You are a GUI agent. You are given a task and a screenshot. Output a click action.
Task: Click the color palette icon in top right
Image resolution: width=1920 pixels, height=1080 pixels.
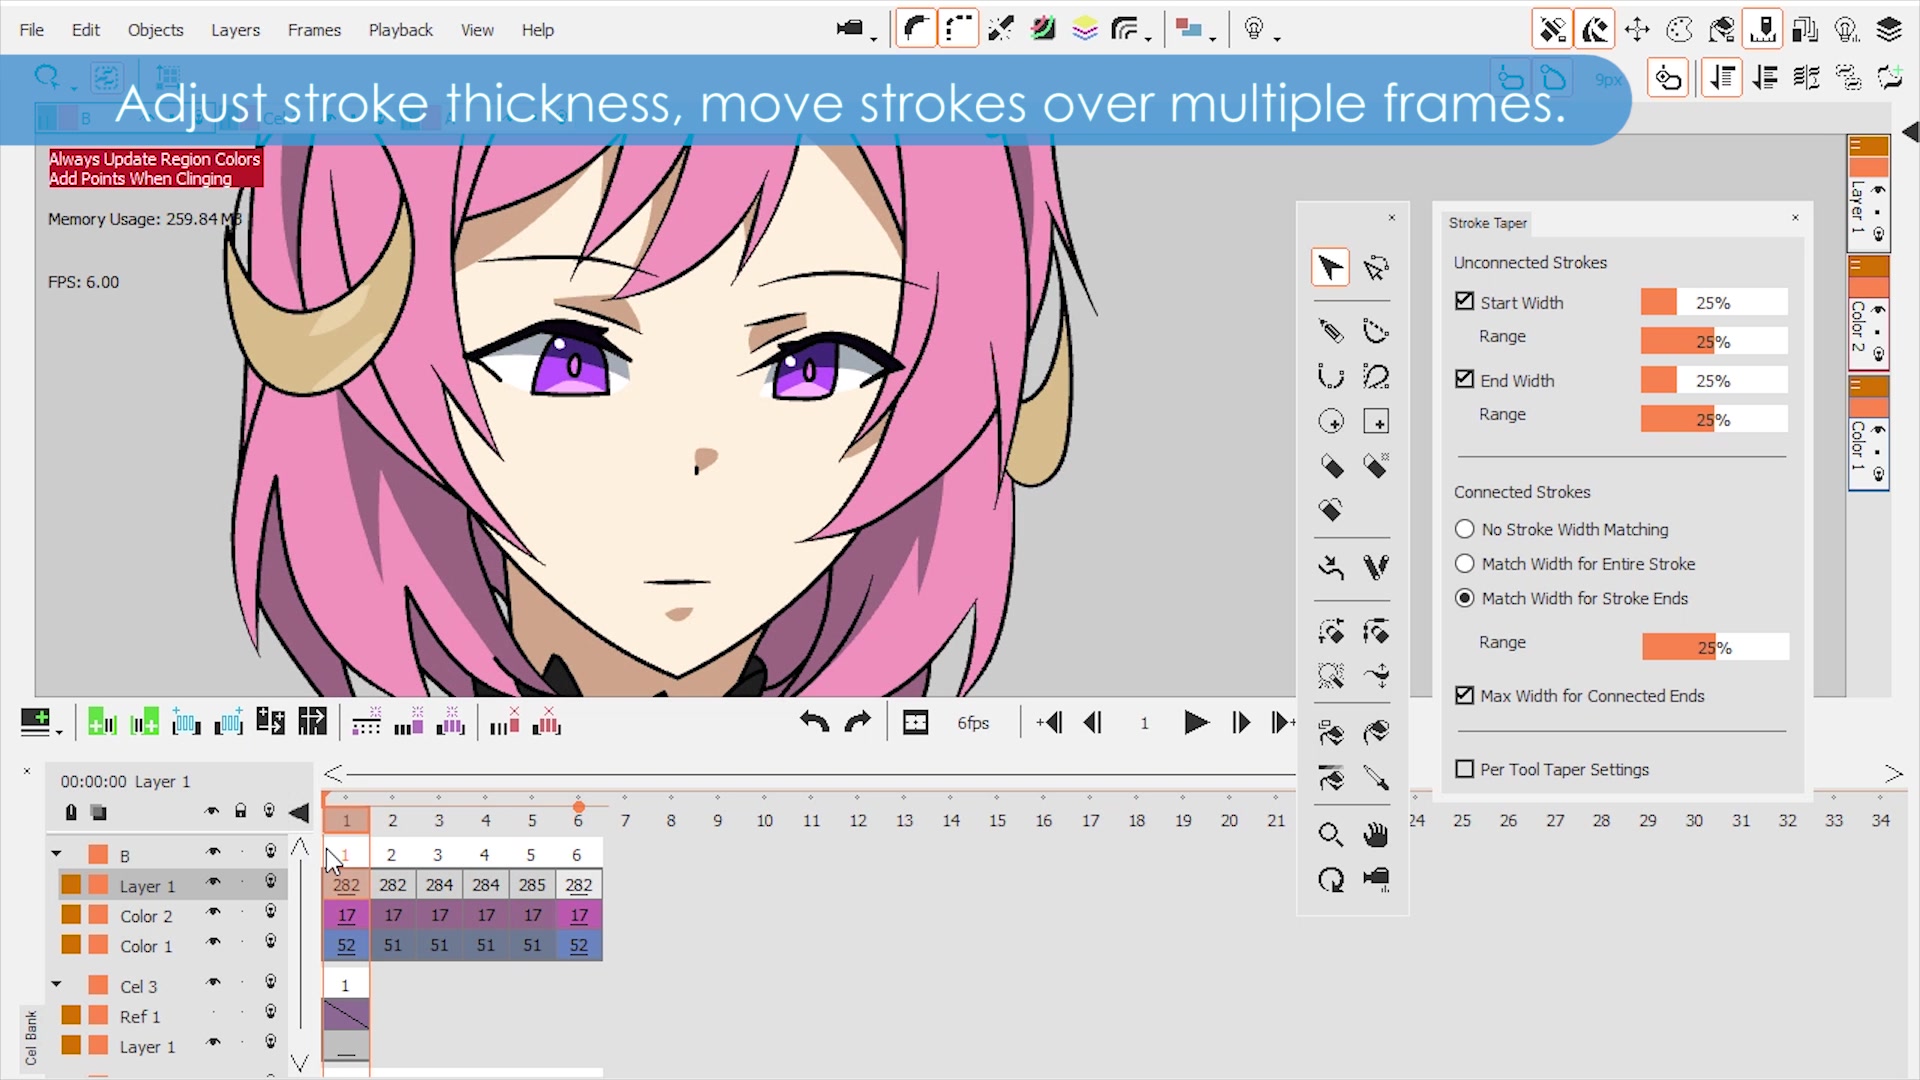click(x=1680, y=29)
